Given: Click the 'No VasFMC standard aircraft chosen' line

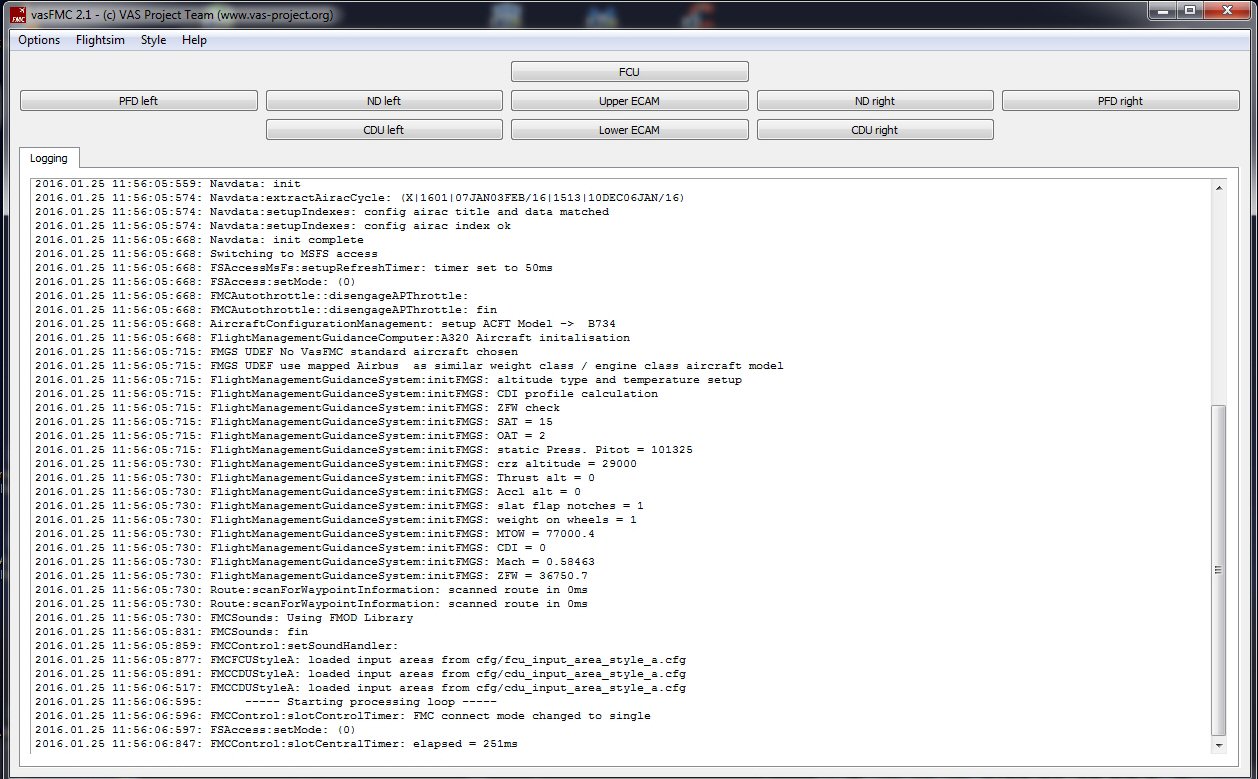Looking at the screenshot, I should [x=276, y=352].
